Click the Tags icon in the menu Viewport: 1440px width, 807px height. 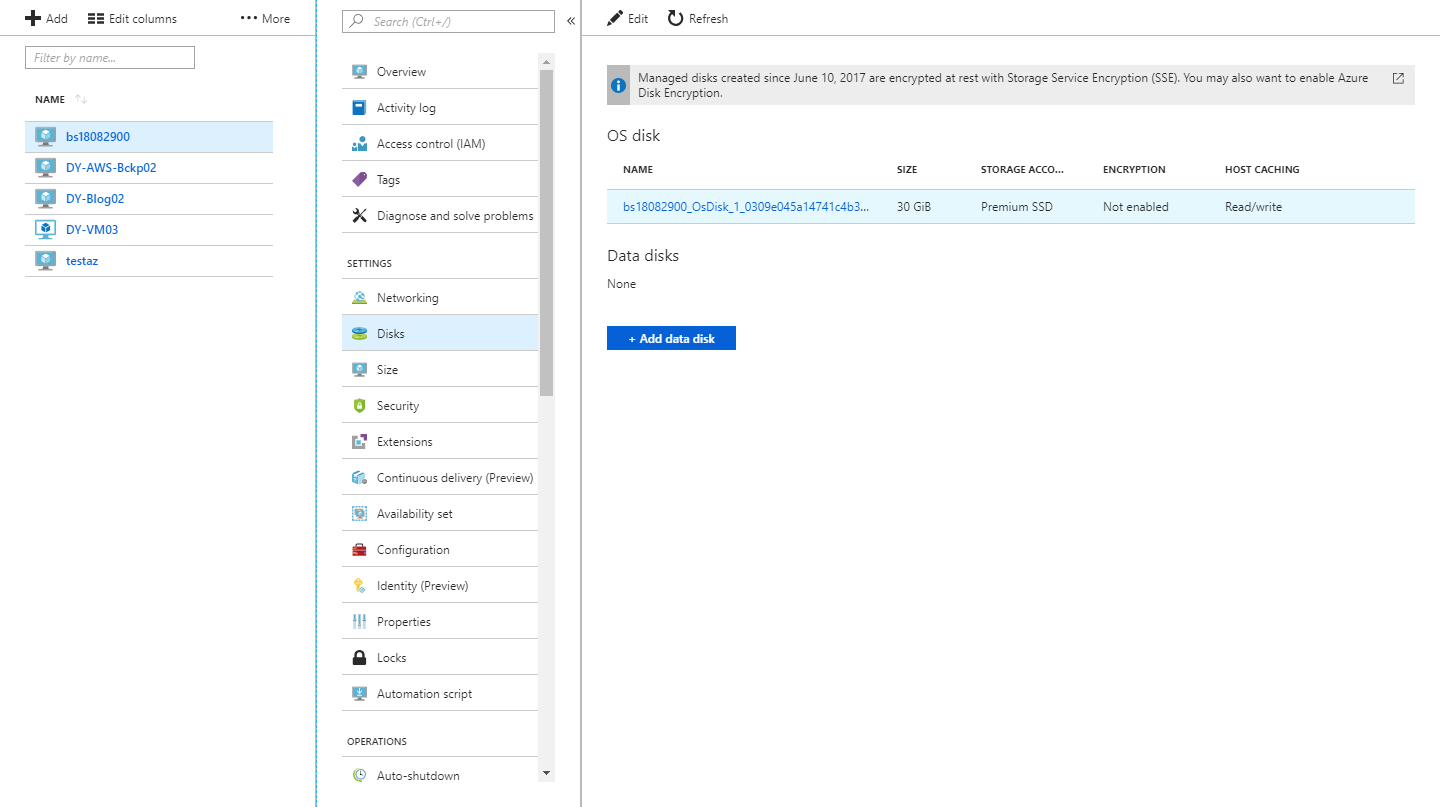[x=359, y=180]
